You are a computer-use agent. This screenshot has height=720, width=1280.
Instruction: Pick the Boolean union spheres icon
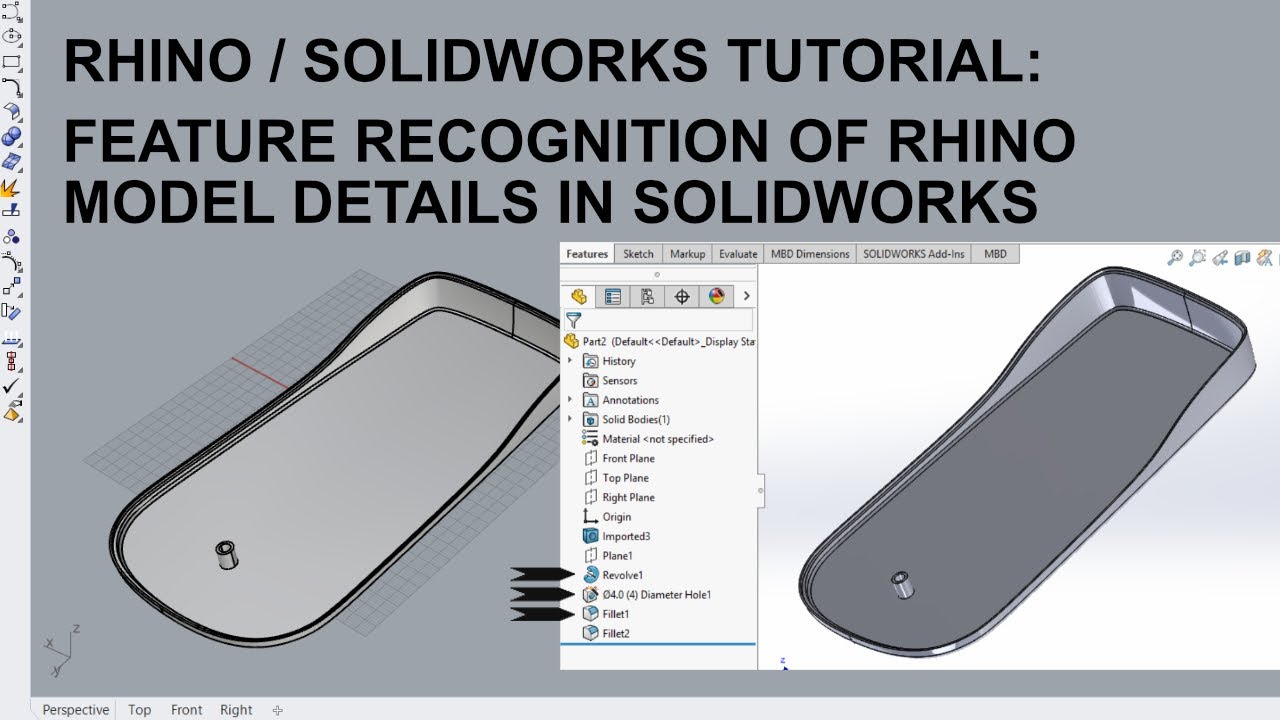click(12, 136)
